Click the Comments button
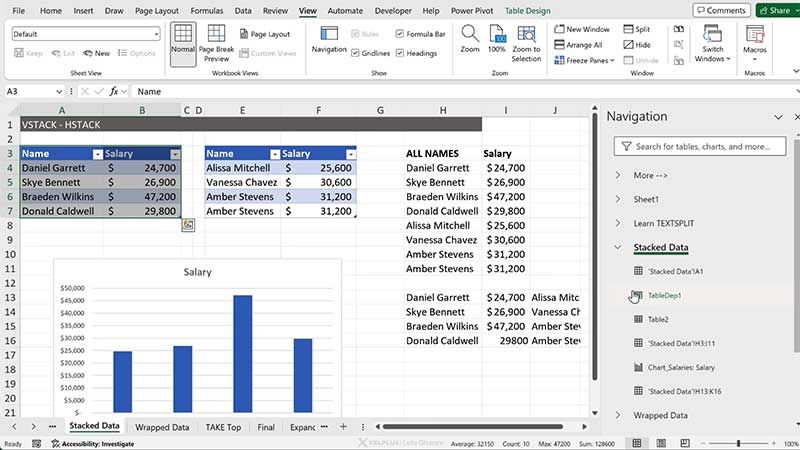The width and height of the screenshot is (800, 450). click(721, 10)
